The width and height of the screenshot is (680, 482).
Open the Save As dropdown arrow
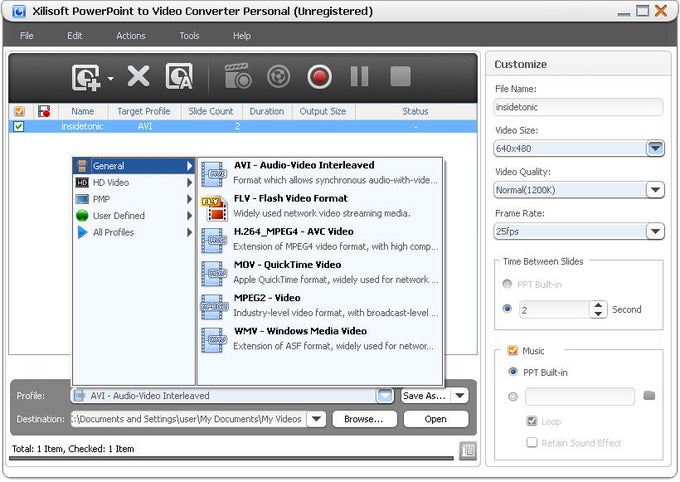coord(460,396)
